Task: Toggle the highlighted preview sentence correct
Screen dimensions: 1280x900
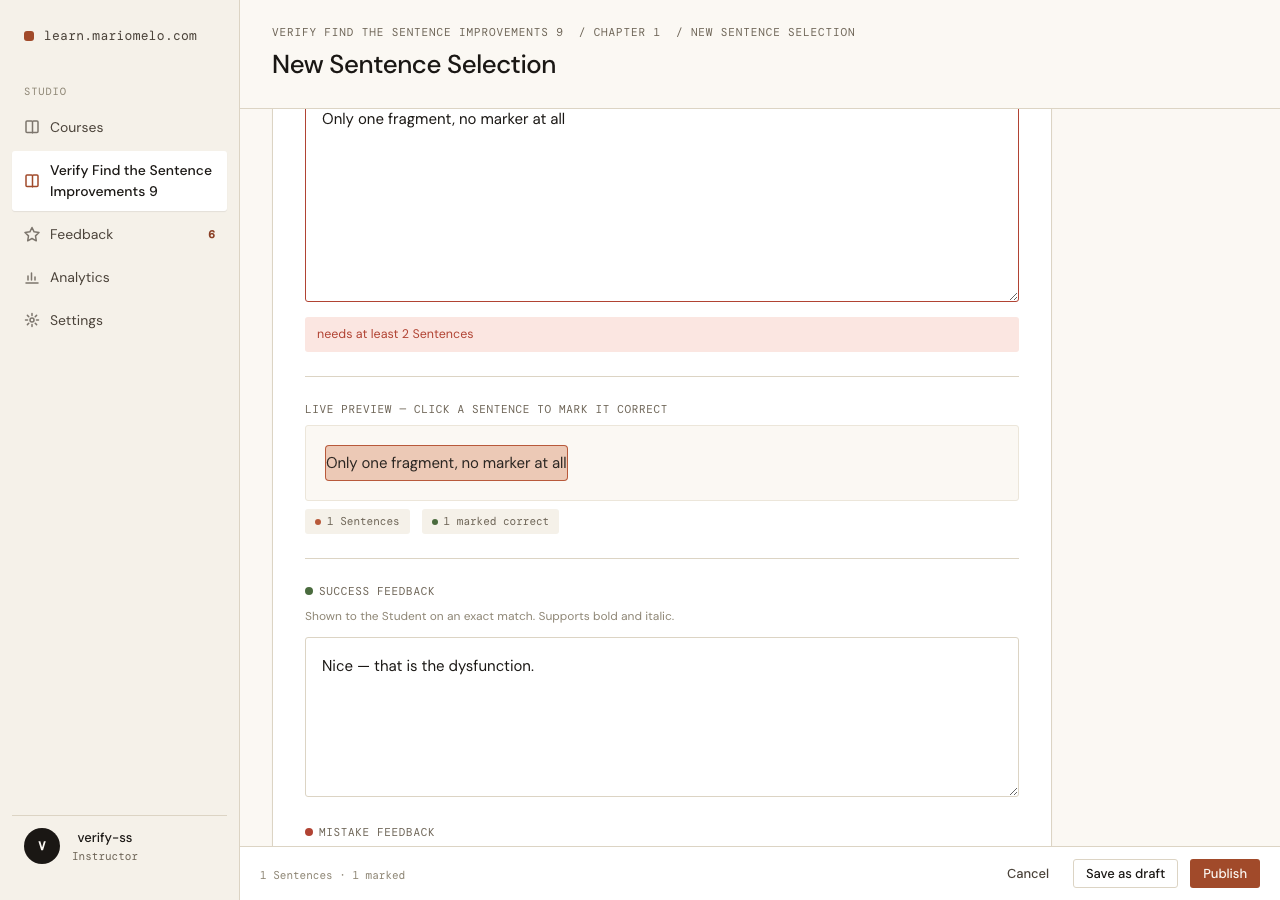Action: 446,463
